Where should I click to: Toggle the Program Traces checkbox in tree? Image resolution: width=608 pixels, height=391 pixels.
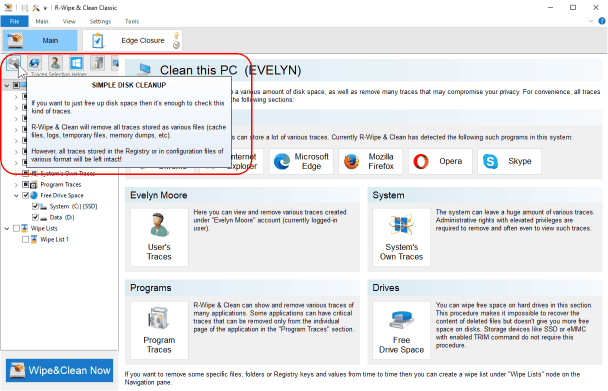click(25, 185)
